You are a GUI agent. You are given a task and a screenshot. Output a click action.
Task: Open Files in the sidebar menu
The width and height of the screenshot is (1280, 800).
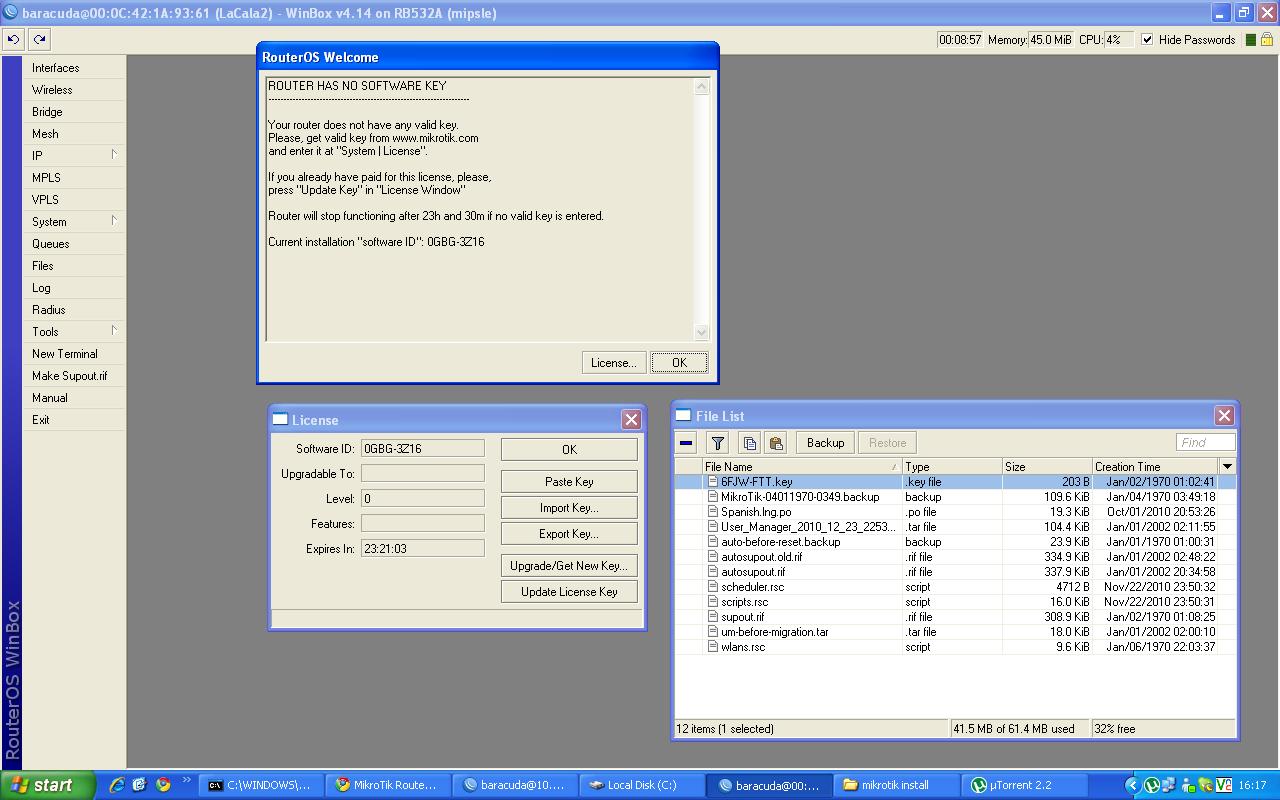click(74, 265)
